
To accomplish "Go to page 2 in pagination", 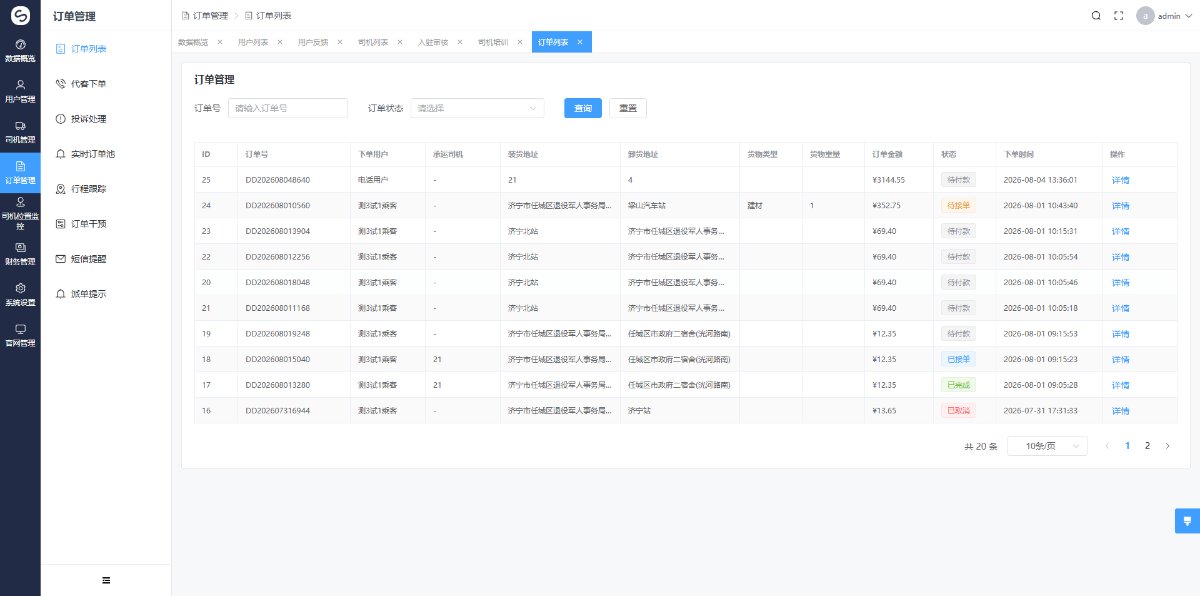I will point(1147,446).
